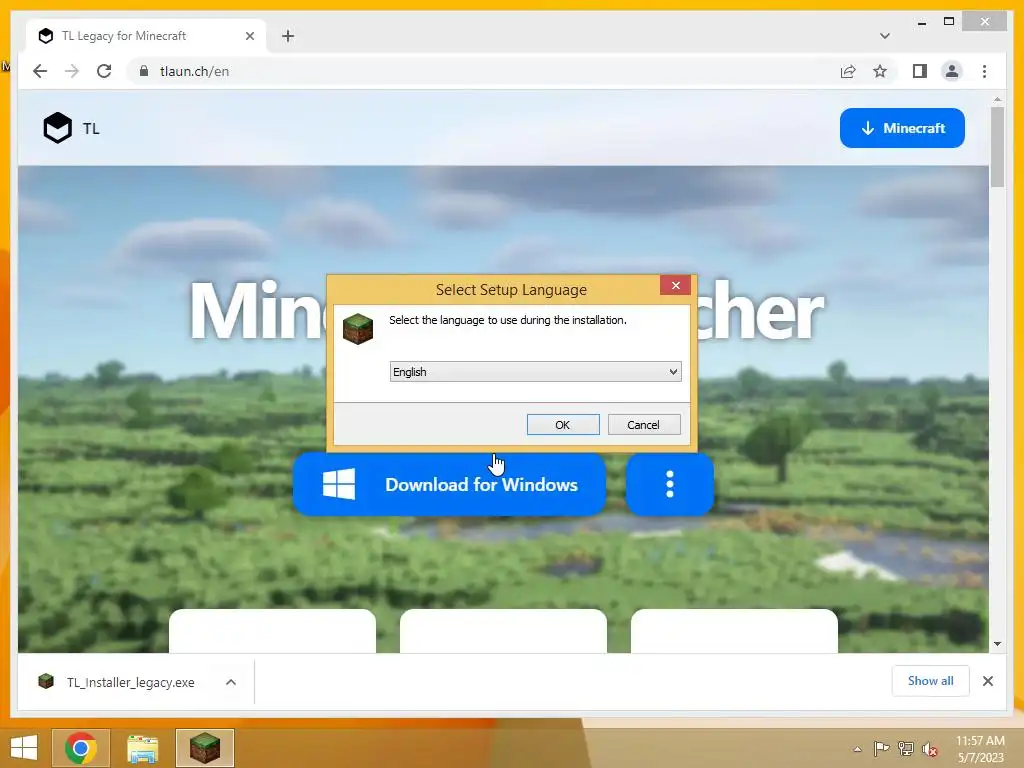This screenshot has height=768, width=1024.
Task: Bookmark this page with the star
Action: (x=880, y=71)
